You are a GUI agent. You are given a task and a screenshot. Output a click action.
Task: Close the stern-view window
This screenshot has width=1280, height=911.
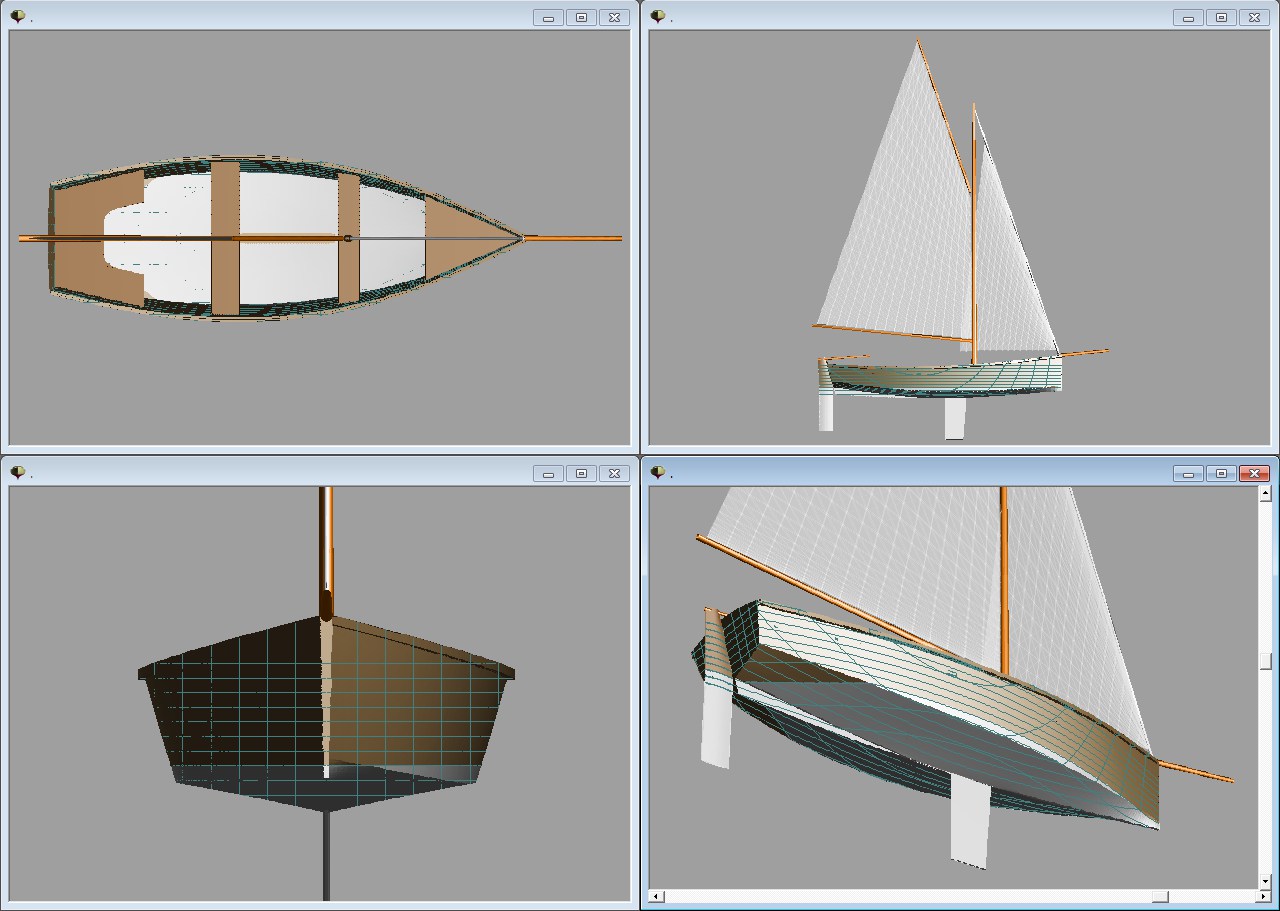614,473
